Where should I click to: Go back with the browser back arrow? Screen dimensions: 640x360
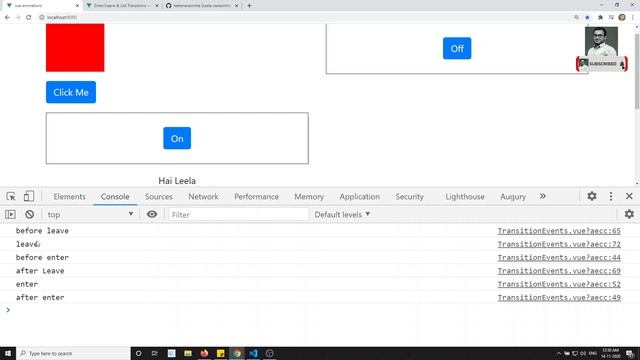click(7, 17)
